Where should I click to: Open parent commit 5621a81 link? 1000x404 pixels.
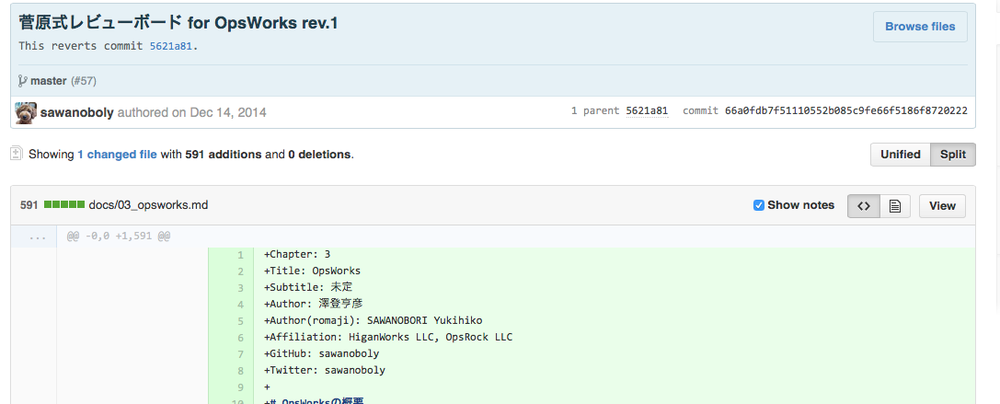[647, 110]
